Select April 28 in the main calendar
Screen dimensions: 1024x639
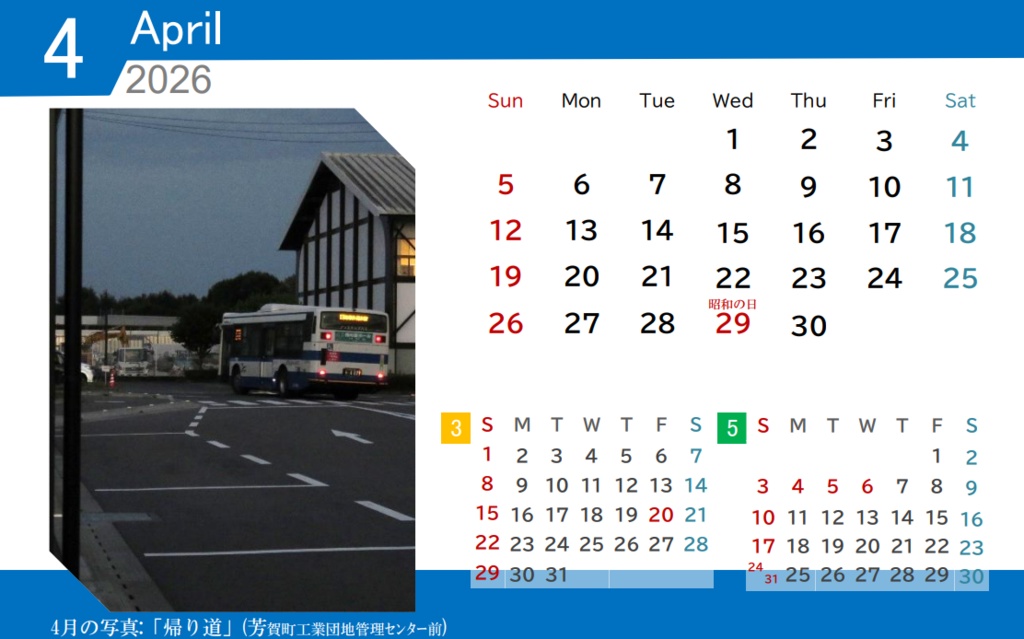657,323
